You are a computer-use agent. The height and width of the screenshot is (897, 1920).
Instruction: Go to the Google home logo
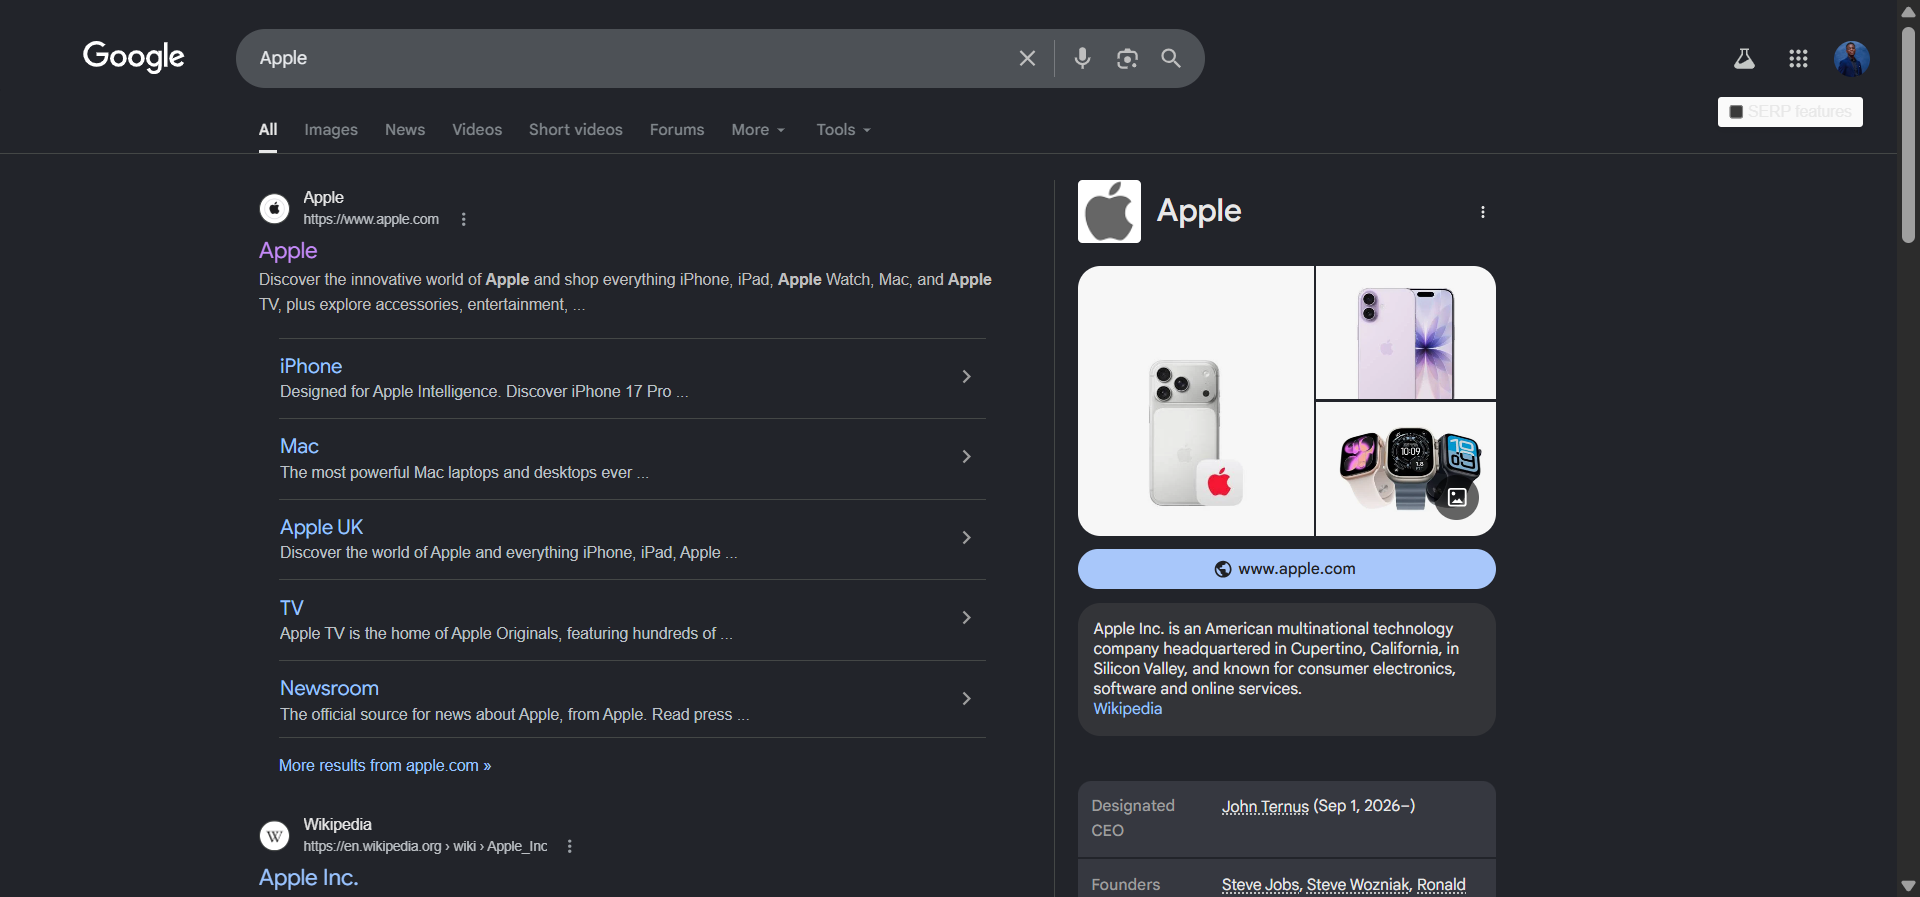(134, 57)
